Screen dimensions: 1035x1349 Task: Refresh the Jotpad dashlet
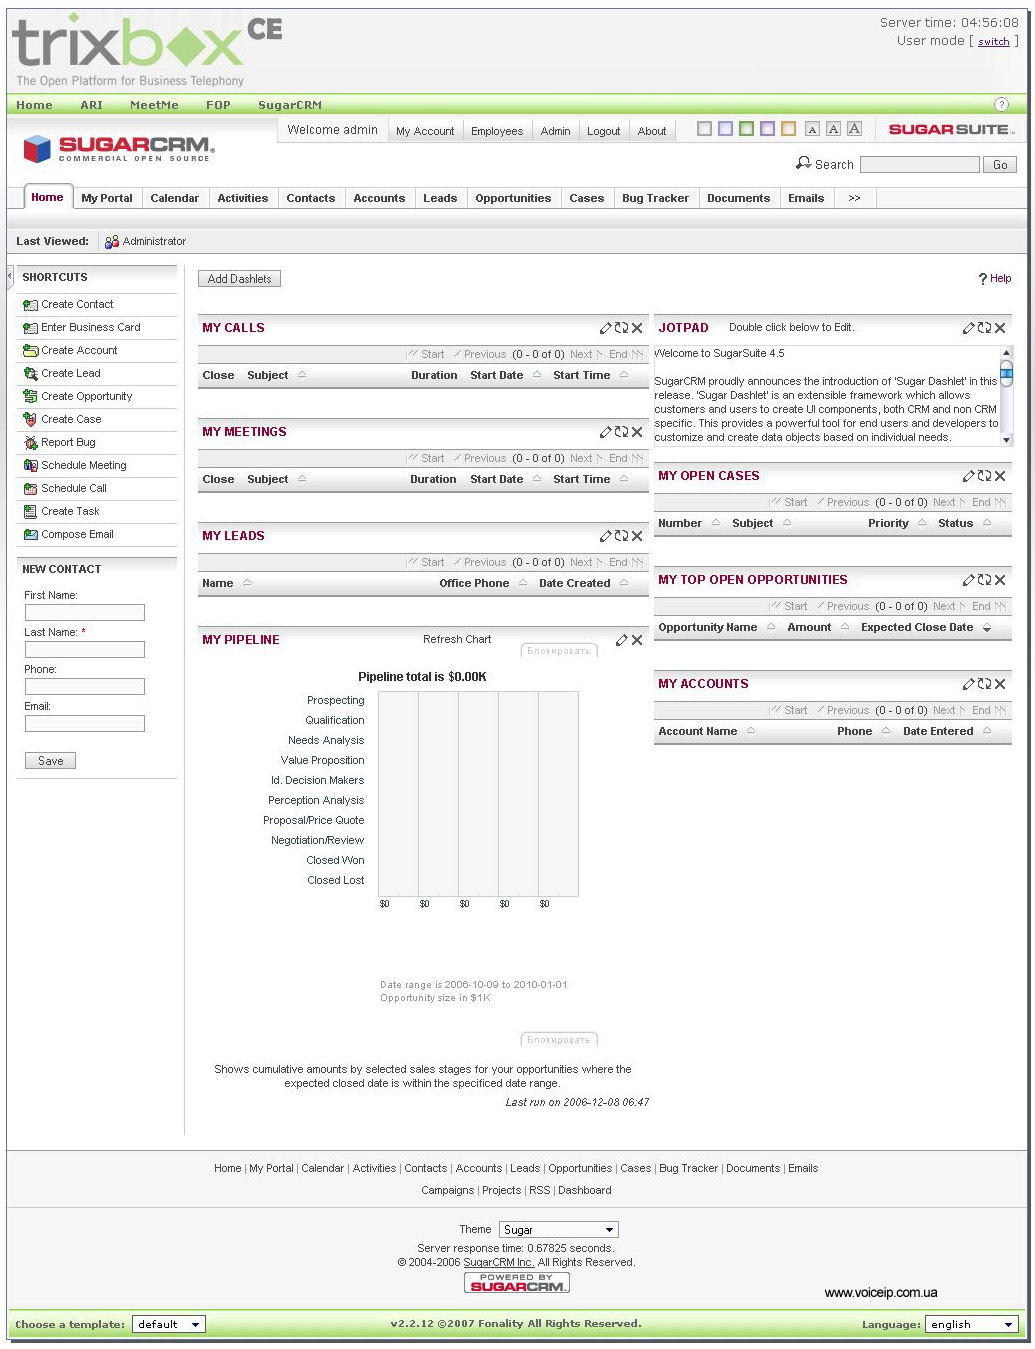[x=984, y=328]
